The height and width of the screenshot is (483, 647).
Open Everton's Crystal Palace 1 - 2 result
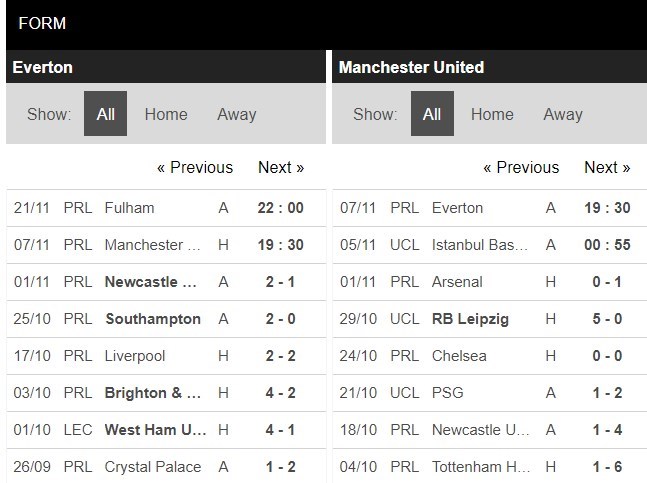[281, 467]
